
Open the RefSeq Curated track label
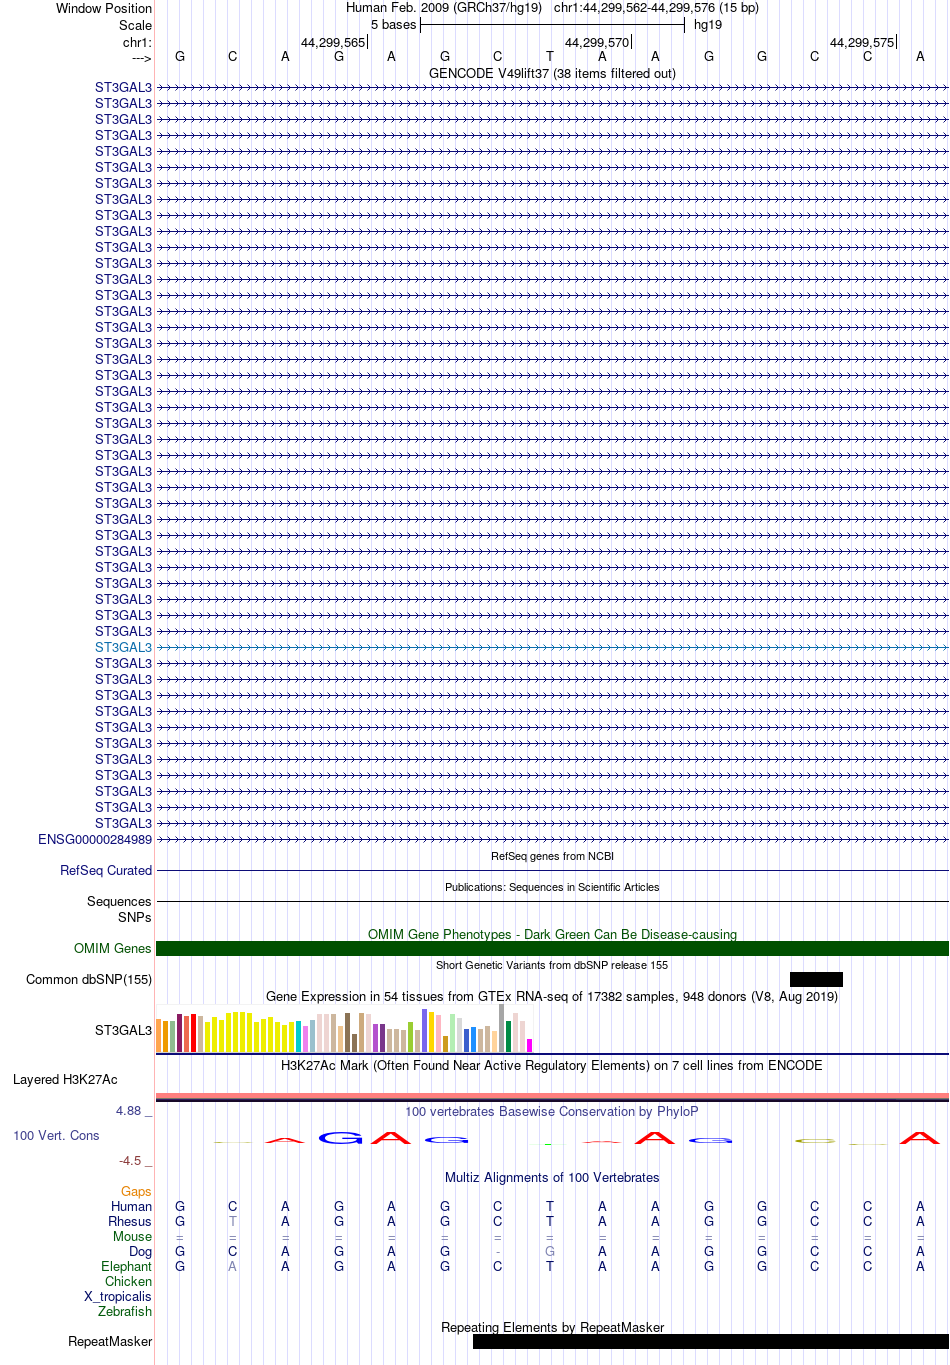coord(106,870)
